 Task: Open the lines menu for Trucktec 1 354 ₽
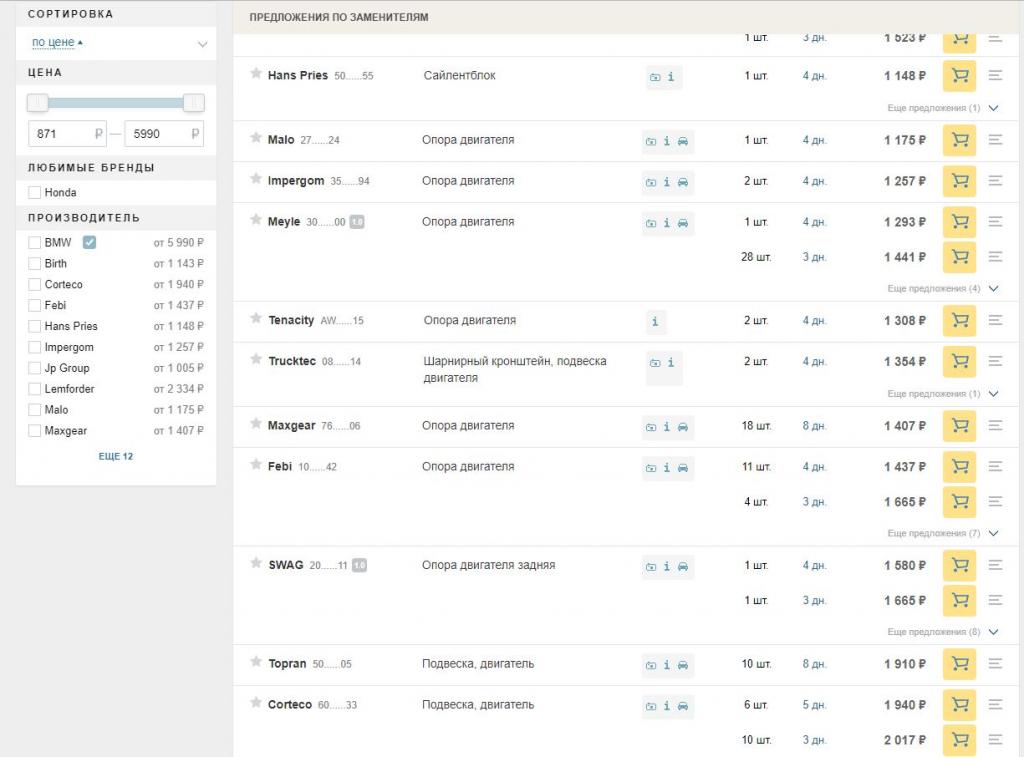(x=995, y=361)
